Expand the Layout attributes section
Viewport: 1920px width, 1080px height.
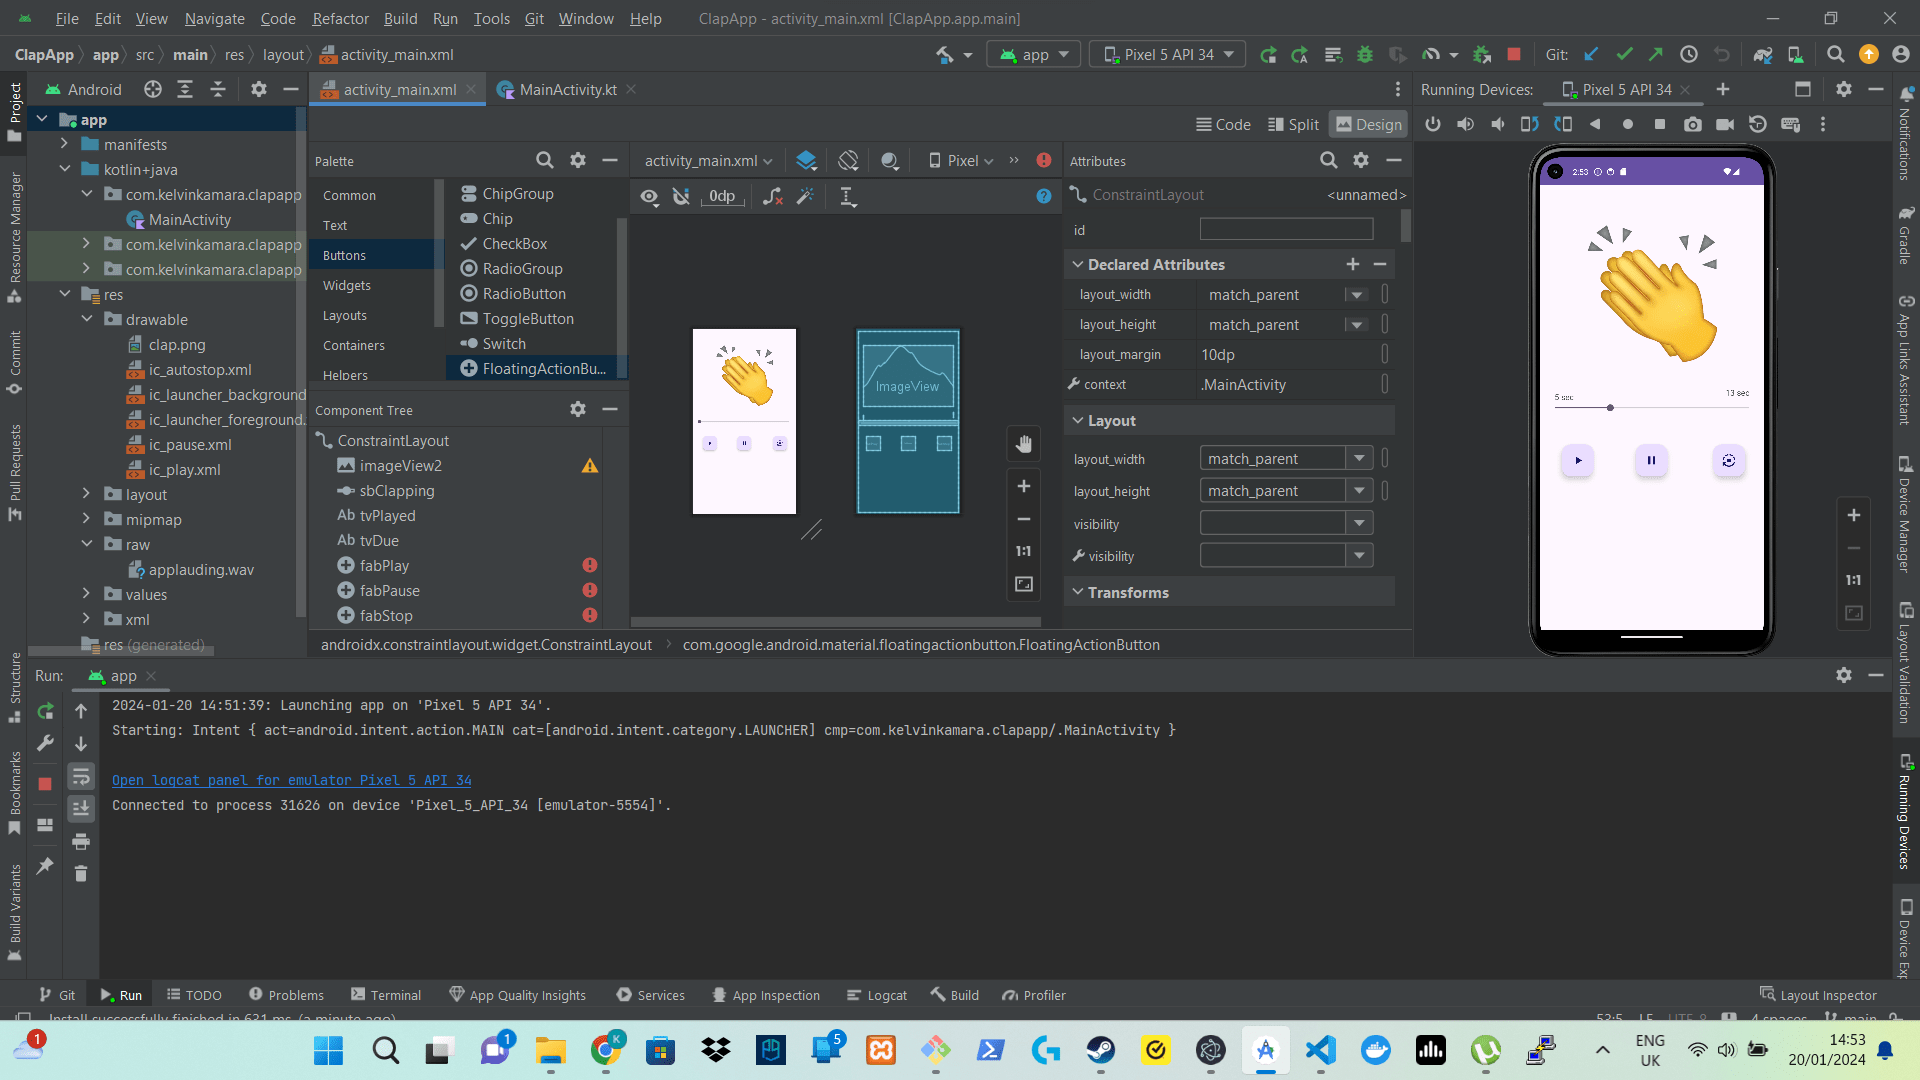click(x=1079, y=421)
